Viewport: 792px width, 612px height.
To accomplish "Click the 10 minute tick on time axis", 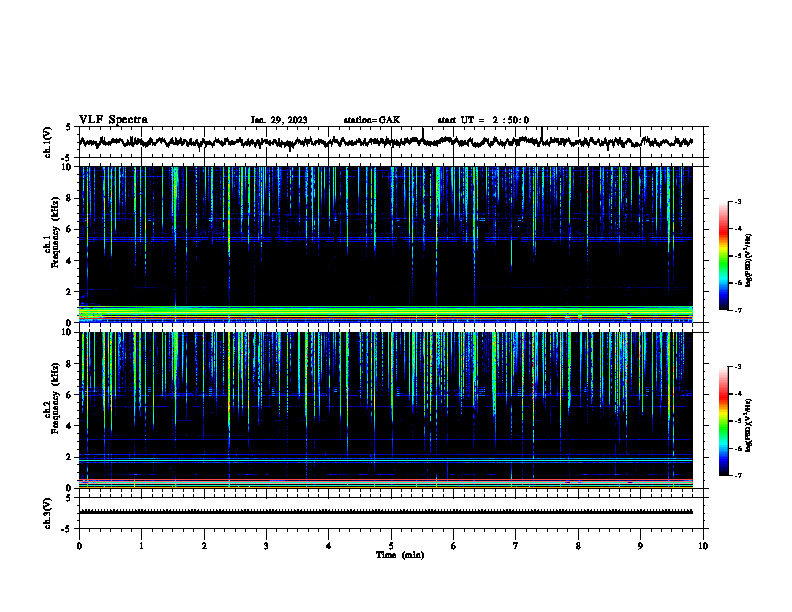I will [703, 546].
